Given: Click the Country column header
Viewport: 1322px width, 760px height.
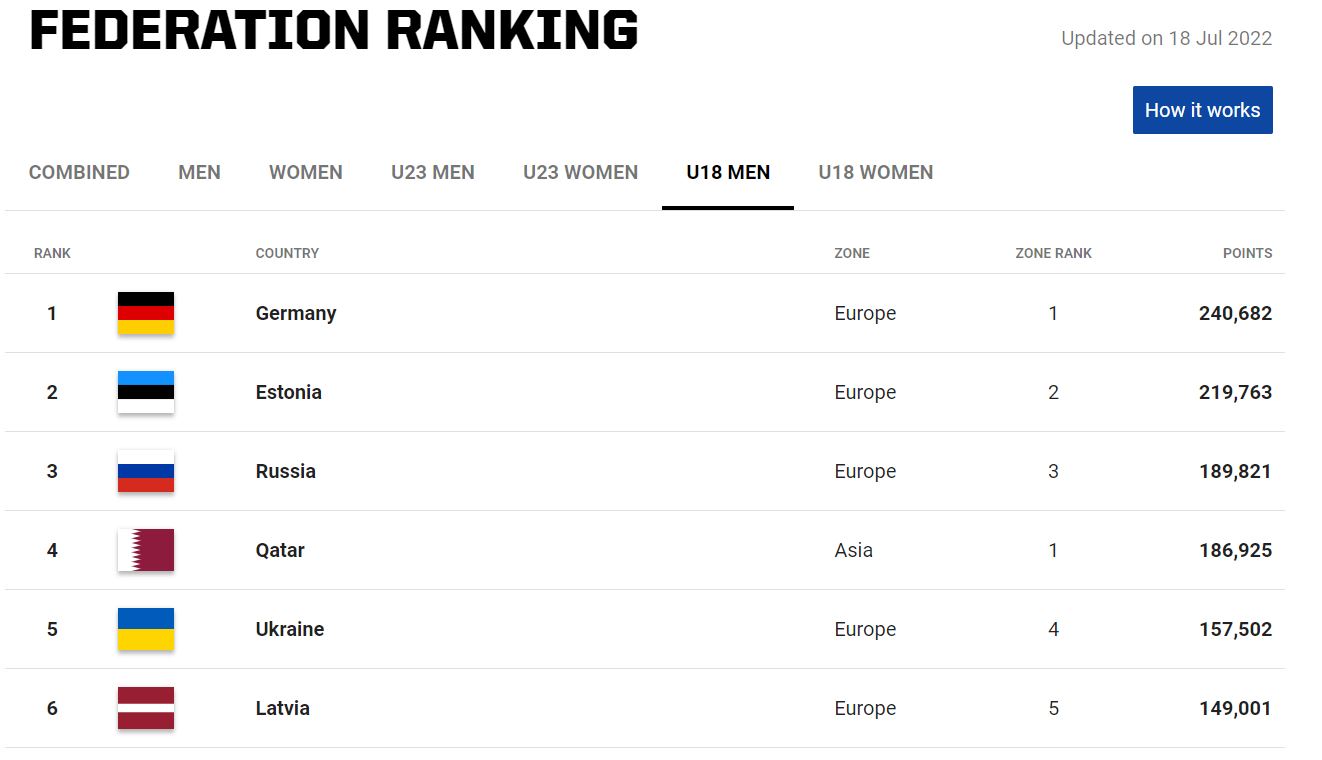Looking at the screenshot, I should pyautogui.click(x=287, y=253).
